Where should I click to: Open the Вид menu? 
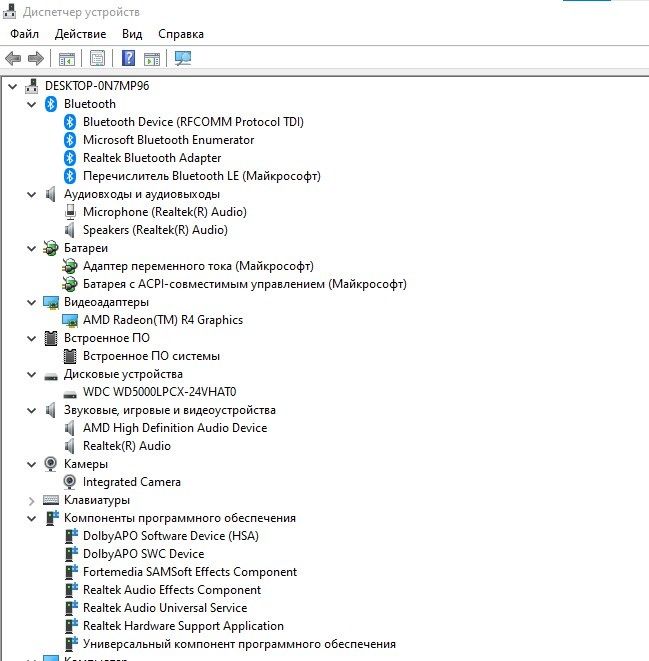coord(132,34)
